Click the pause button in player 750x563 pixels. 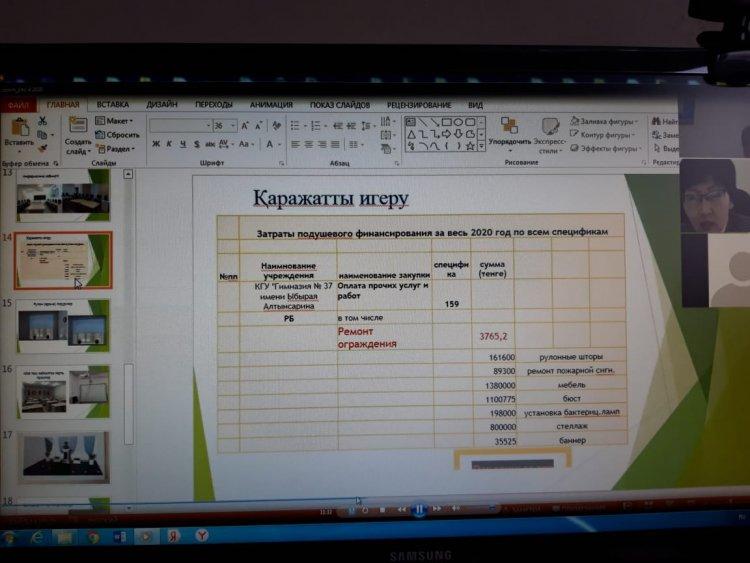pos(419,509)
